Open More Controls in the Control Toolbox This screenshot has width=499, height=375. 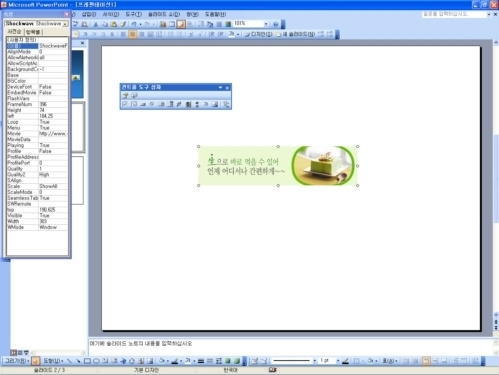point(226,104)
